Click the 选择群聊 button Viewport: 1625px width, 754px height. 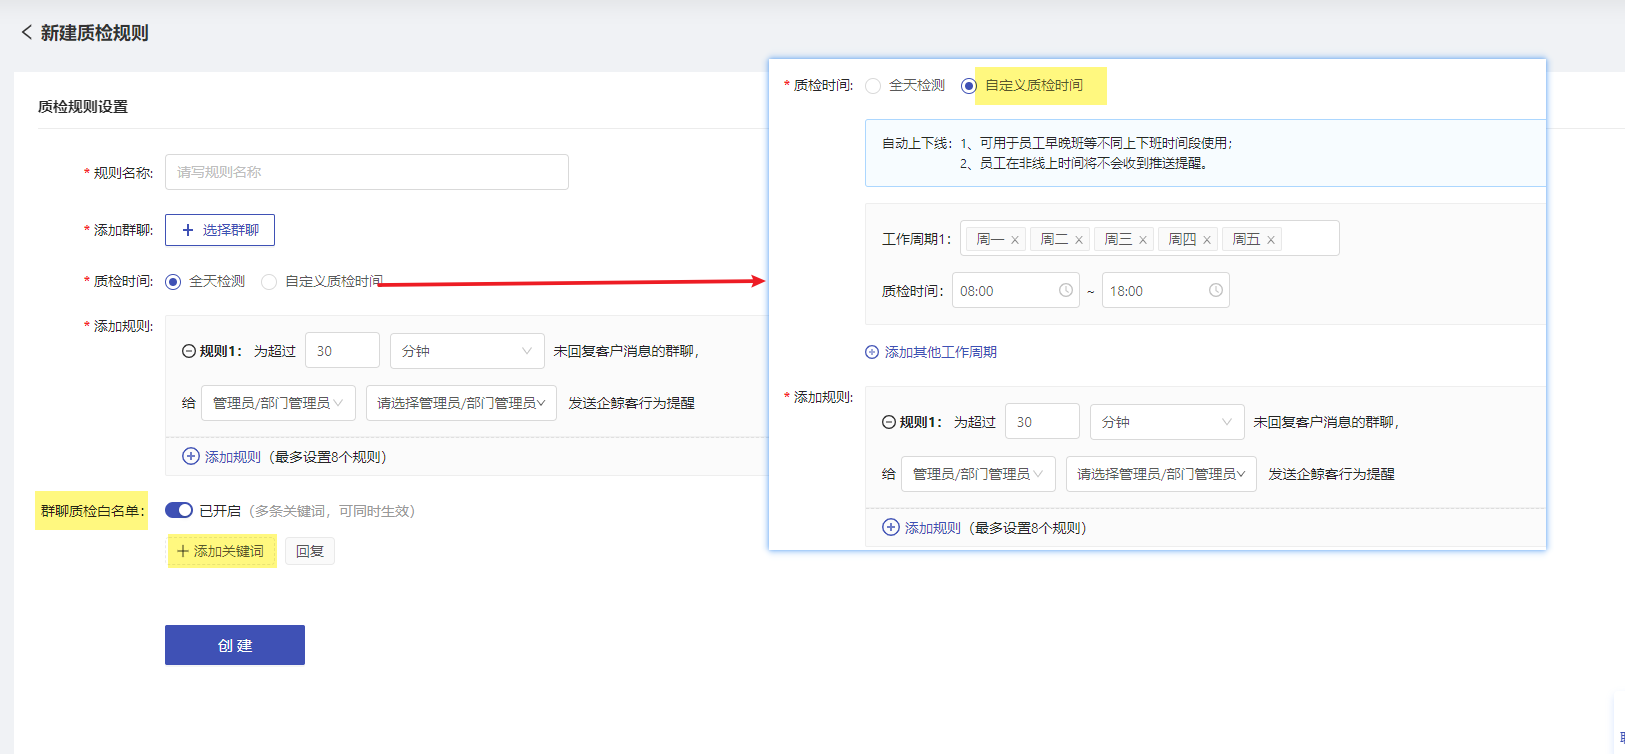pyautogui.click(x=220, y=230)
